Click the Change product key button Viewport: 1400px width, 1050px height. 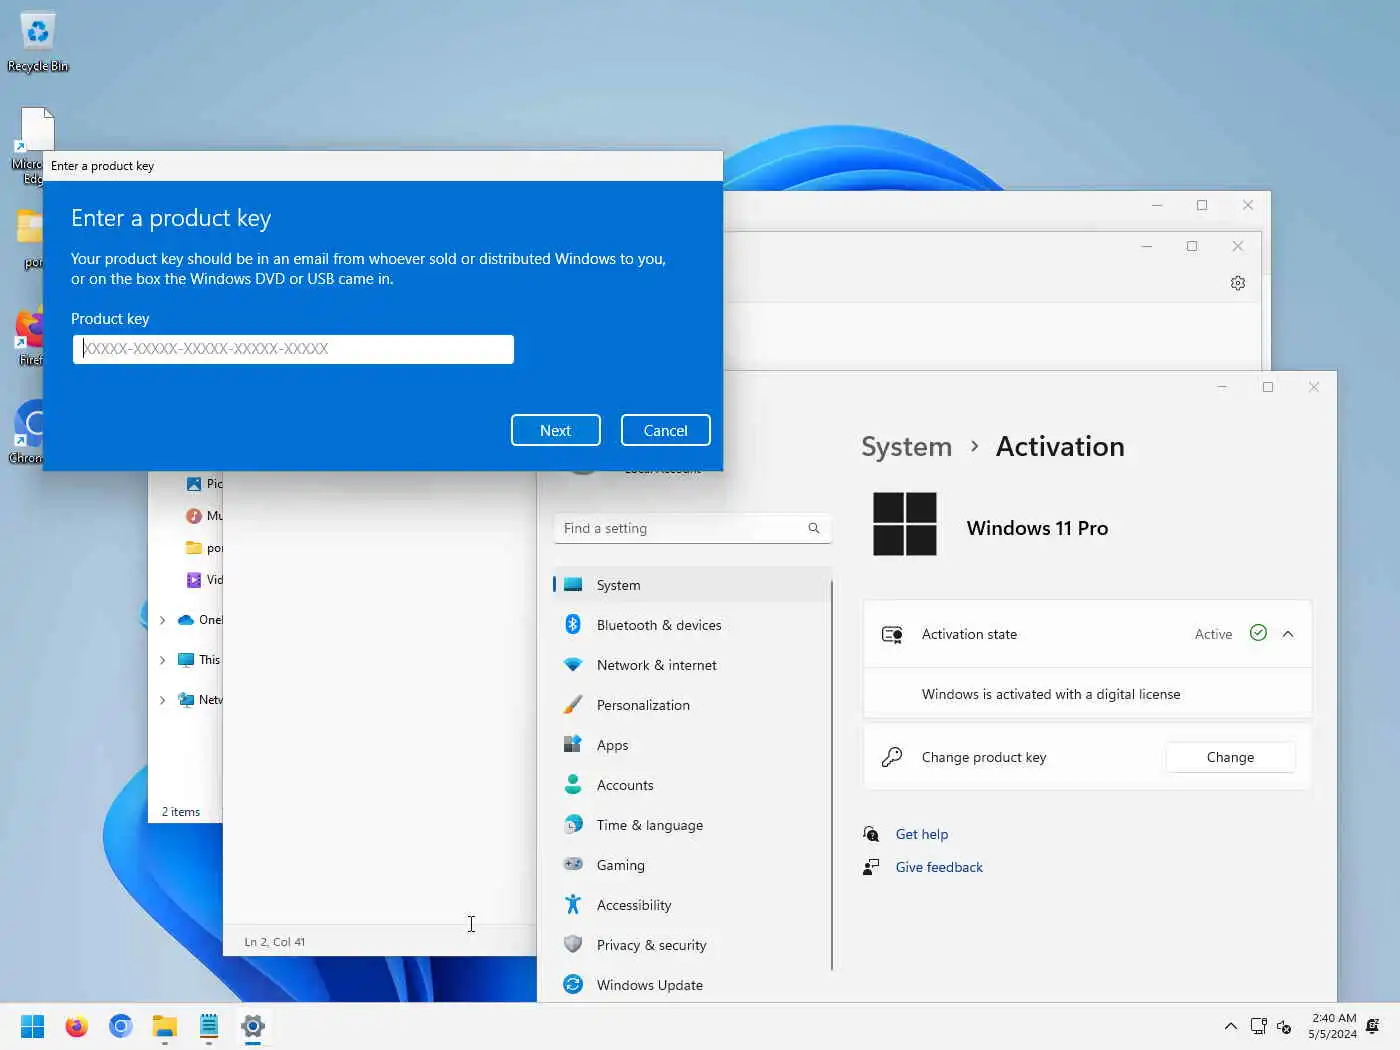[1230, 757]
